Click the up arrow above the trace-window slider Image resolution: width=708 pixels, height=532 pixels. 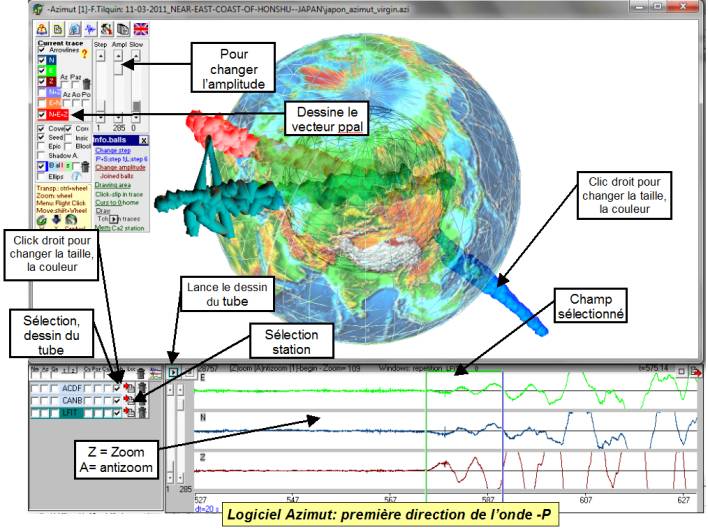tap(171, 391)
